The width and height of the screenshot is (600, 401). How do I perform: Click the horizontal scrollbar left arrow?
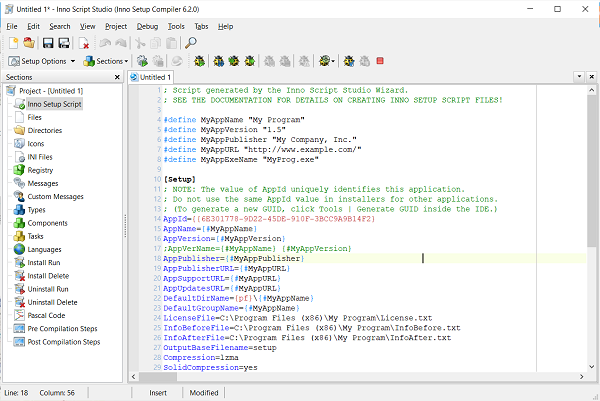[x=134, y=377]
